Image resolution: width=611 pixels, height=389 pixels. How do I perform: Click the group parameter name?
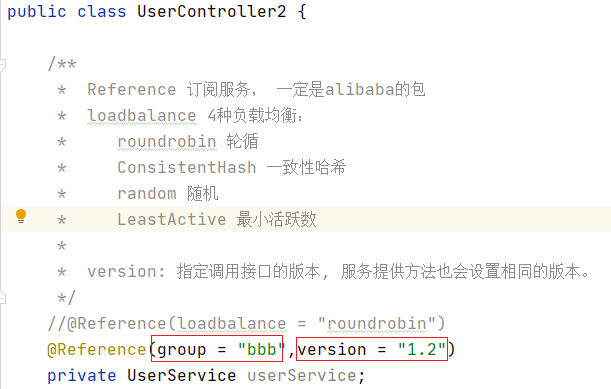[182, 350]
